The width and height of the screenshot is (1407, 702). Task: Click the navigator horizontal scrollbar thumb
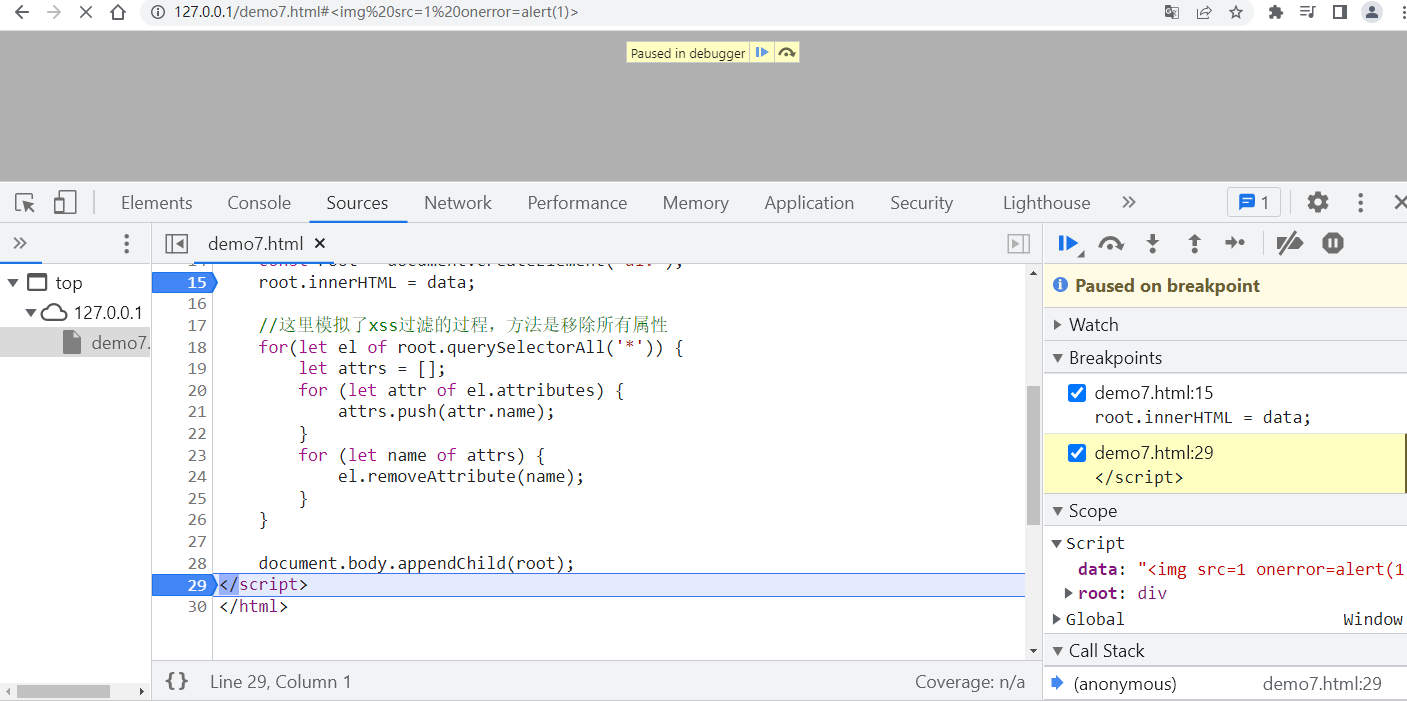(x=63, y=691)
